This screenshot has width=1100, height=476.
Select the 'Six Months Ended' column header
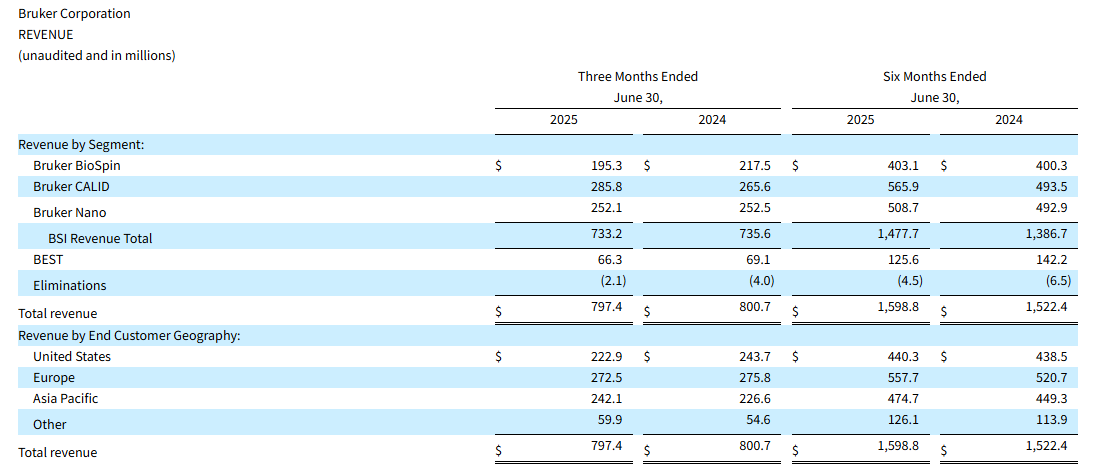934,76
